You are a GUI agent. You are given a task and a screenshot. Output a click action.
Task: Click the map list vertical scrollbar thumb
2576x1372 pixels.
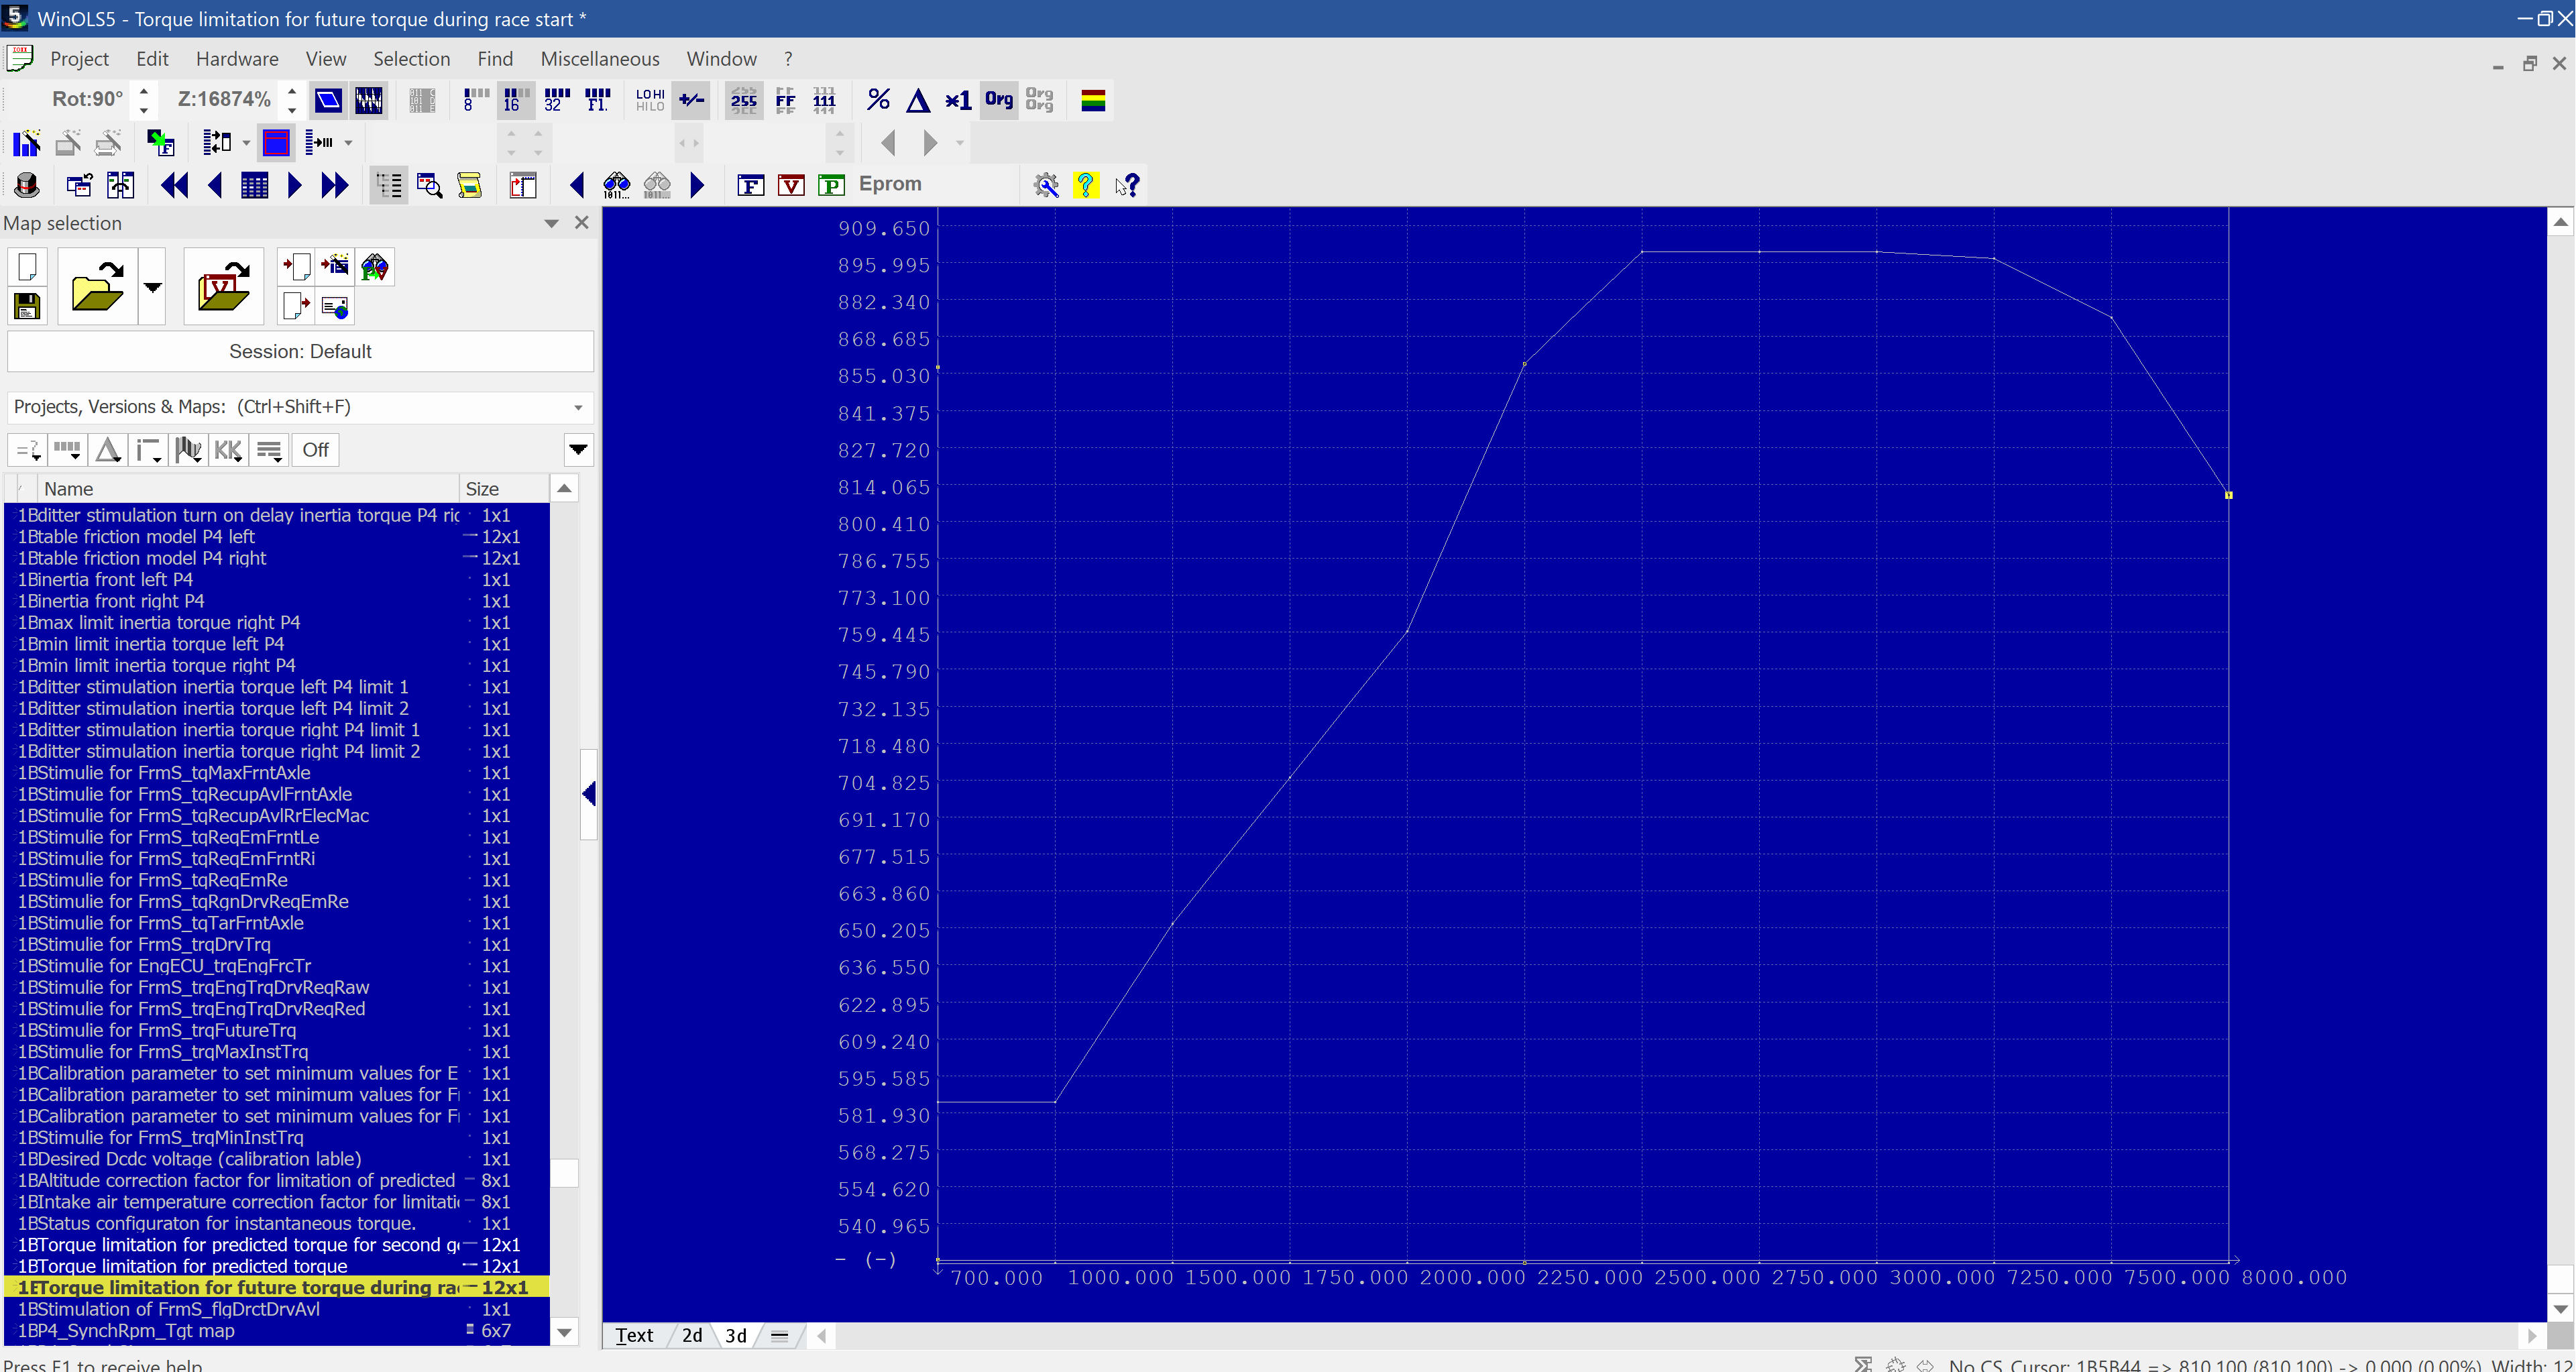click(564, 1172)
